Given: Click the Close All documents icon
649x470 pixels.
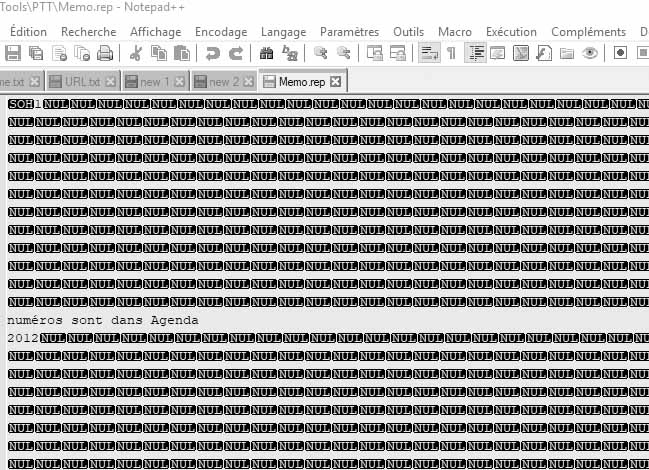Looking at the screenshot, I should click(82, 53).
